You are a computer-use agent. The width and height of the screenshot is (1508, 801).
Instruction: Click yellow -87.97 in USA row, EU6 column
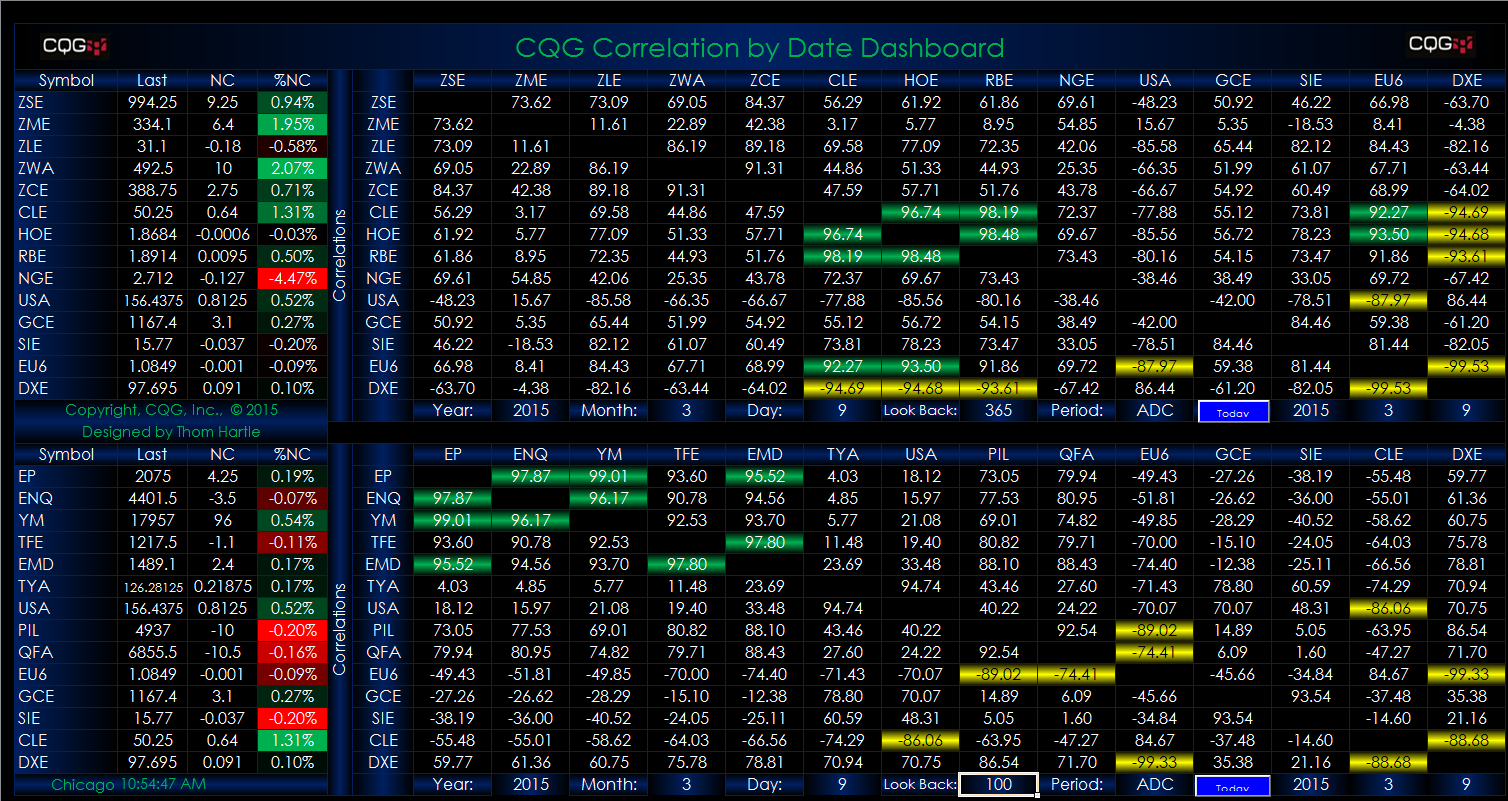point(1388,300)
